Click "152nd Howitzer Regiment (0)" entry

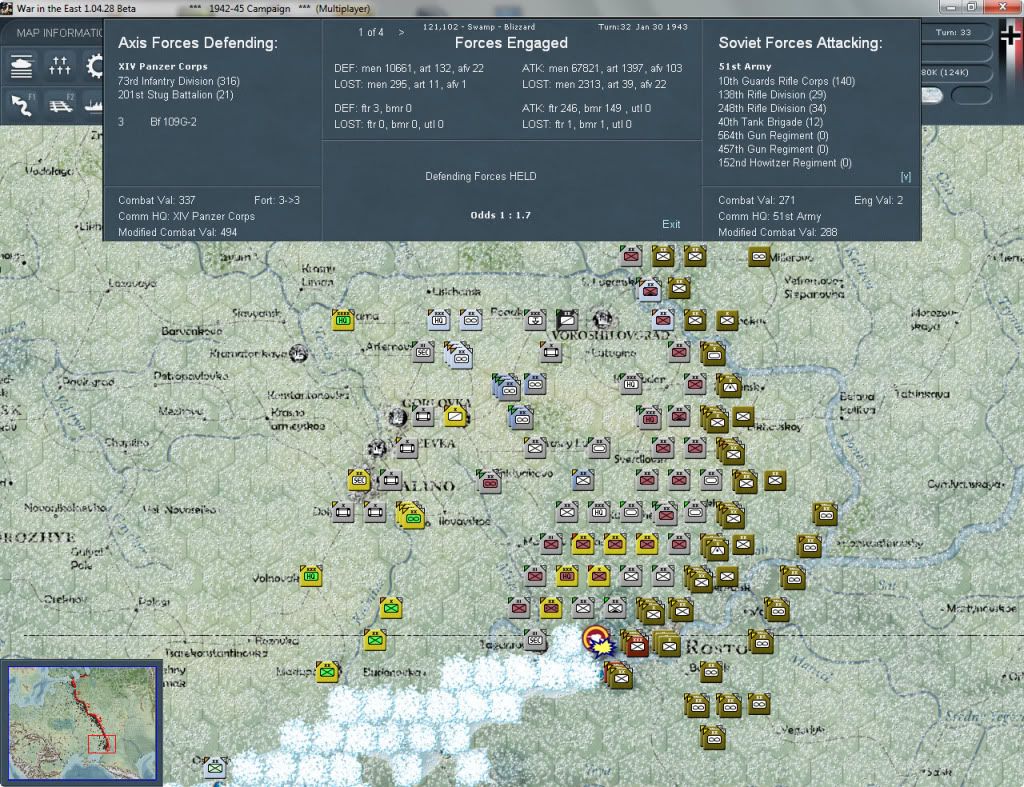click(x=784, y=163)
